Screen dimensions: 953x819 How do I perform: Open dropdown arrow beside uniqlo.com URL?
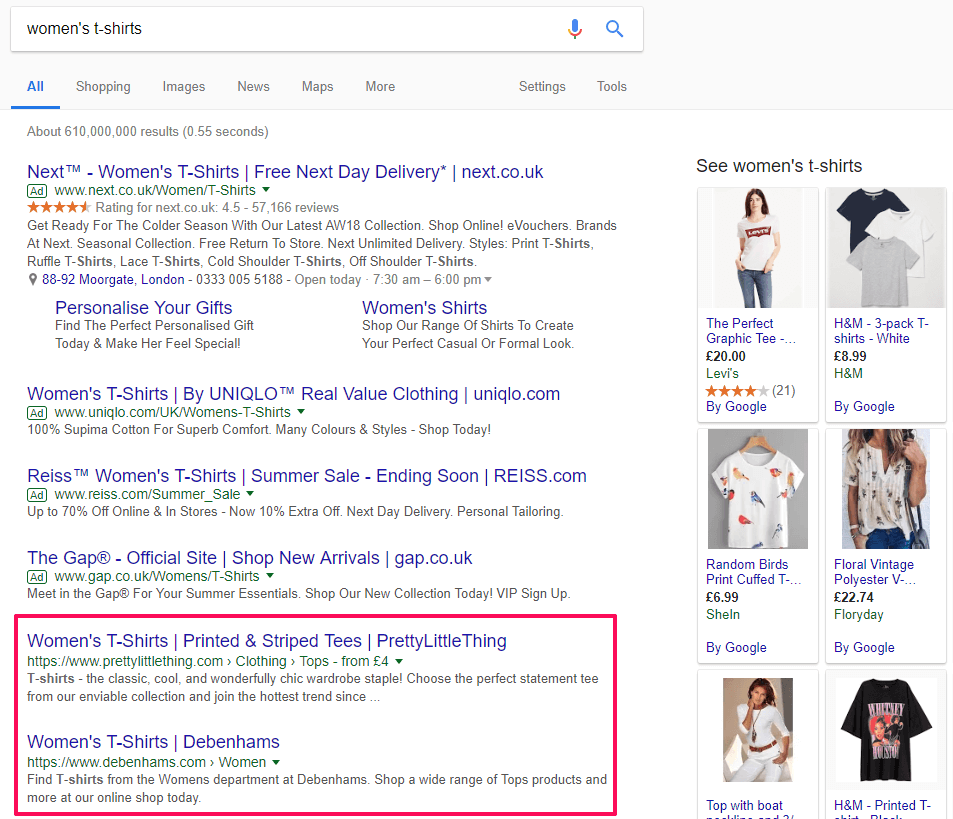300,412
